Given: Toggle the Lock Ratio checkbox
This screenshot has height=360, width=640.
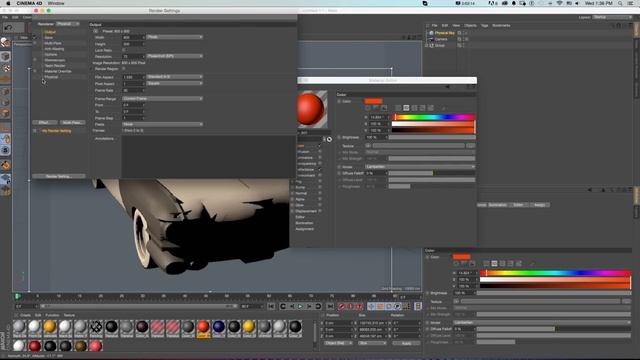Looking at the screenshot, I should tap(124, 50).
